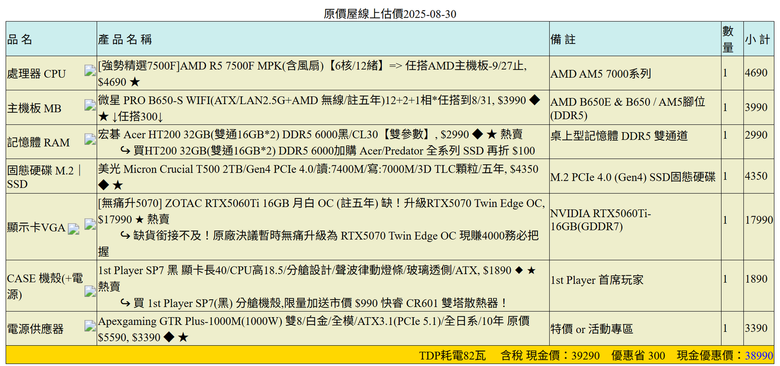Click the M.2 PCIe 4.0 (Gen4) SSD固態硬碟 note
The width and height of the screenshot is (780, 366).
tap(633, 177)
